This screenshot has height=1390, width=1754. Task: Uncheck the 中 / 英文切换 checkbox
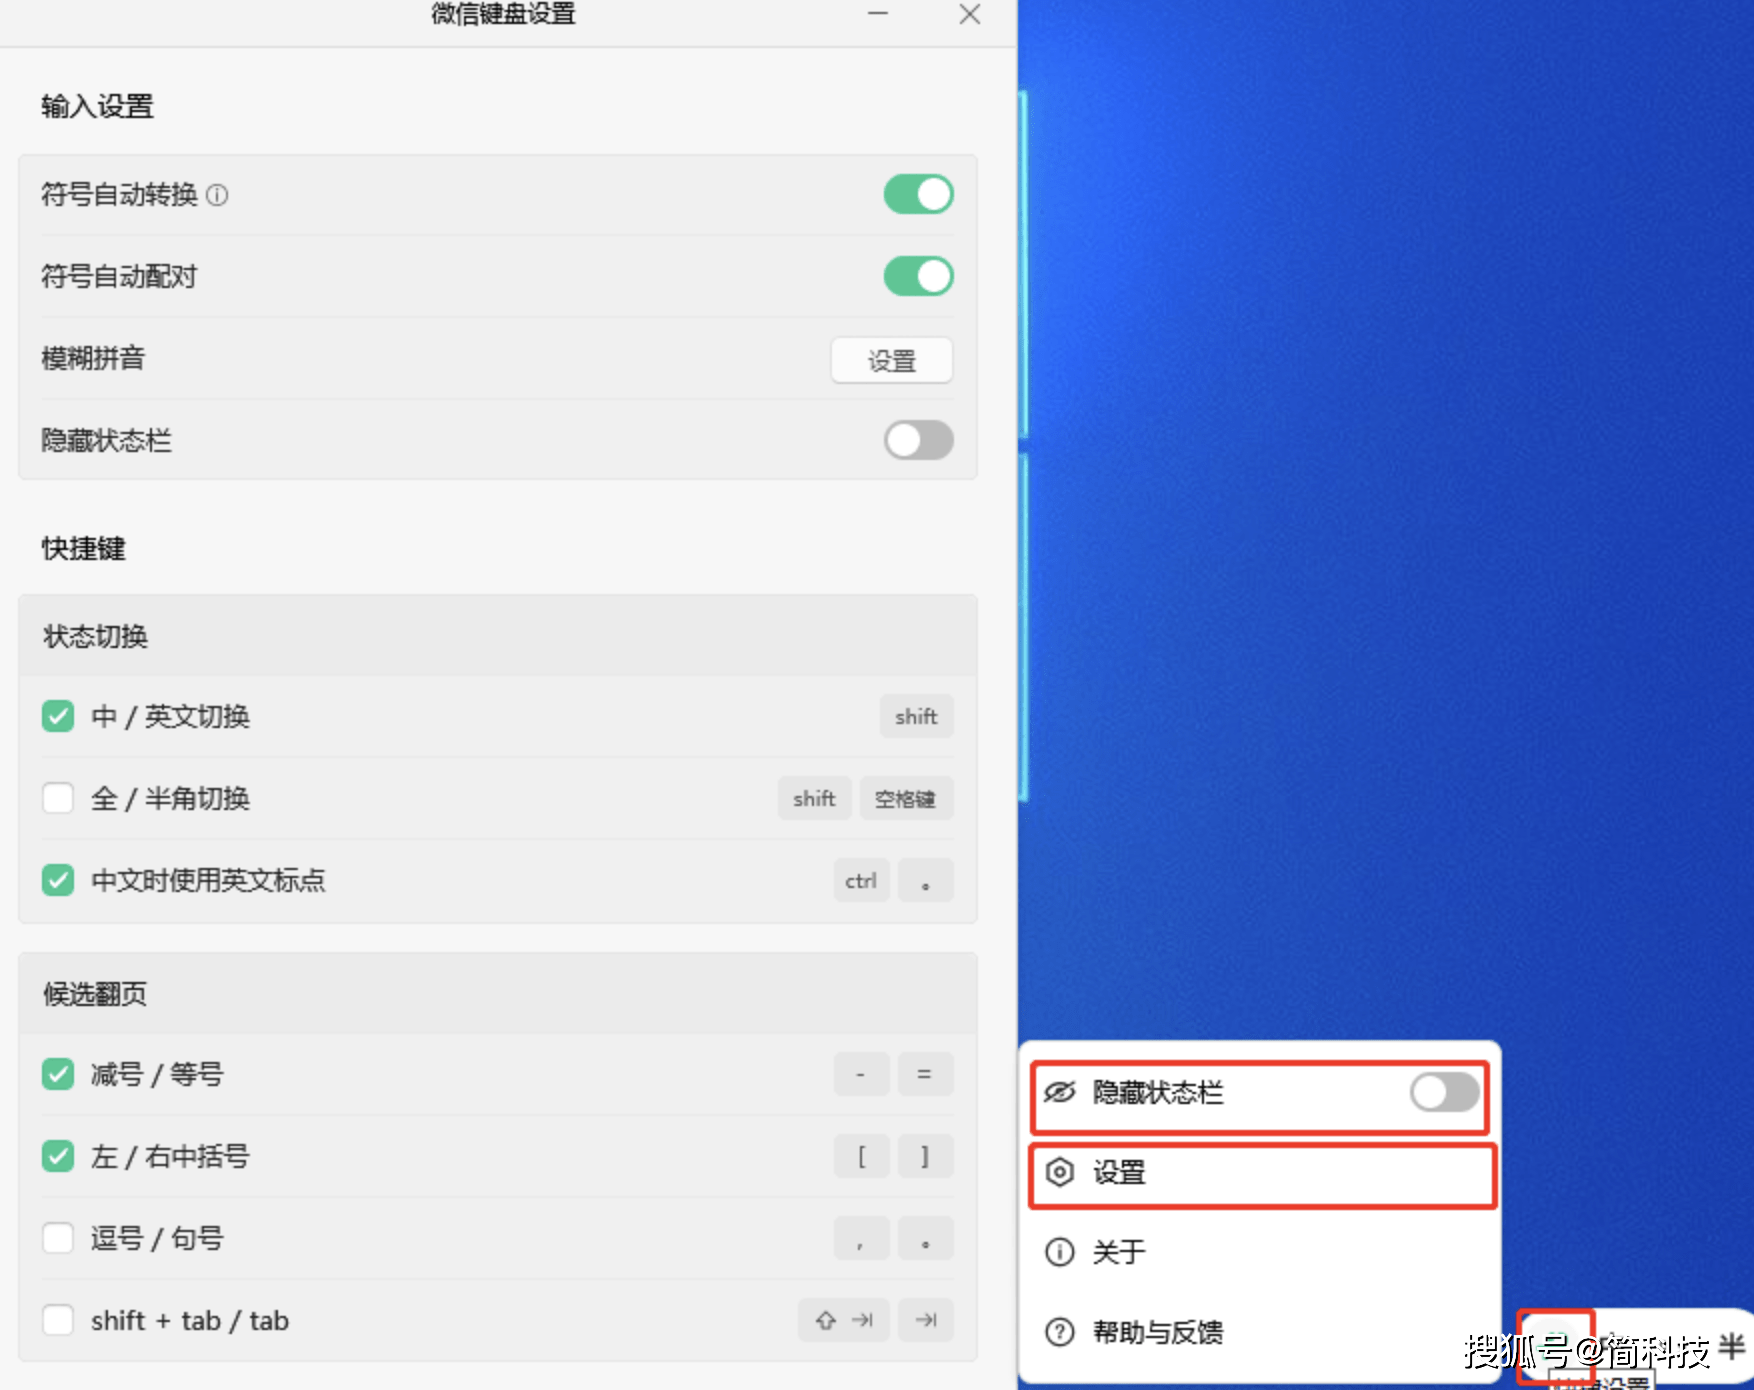(58, 716)
